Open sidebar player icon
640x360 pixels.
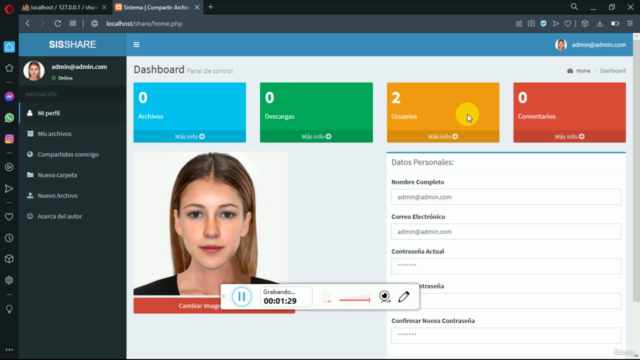(9, 167)
